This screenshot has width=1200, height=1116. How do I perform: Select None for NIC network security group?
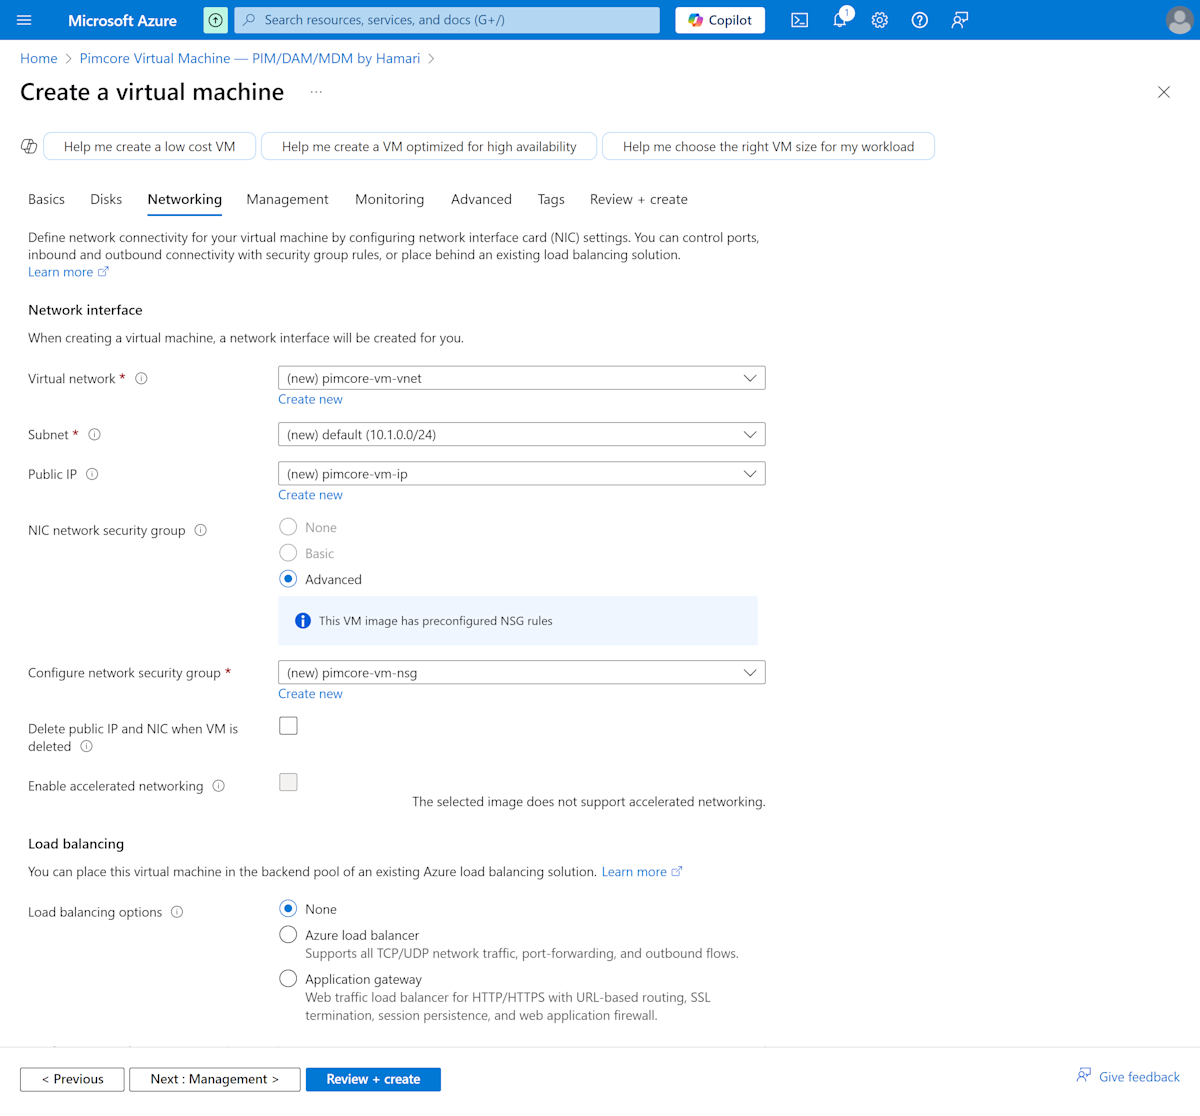tap(288, 527)
